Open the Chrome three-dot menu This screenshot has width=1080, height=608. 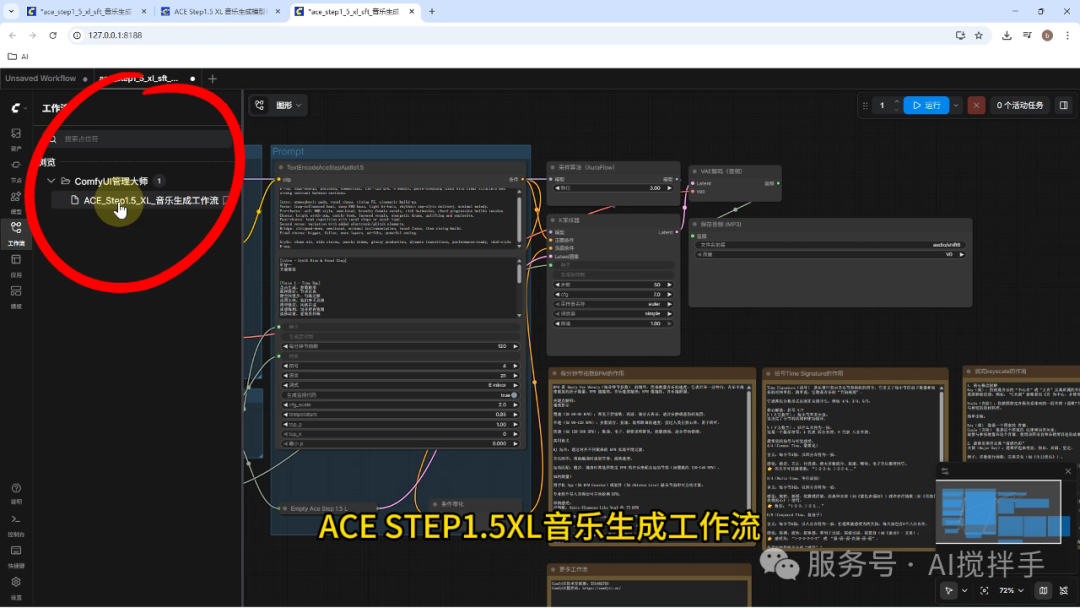coord(1068,35)
